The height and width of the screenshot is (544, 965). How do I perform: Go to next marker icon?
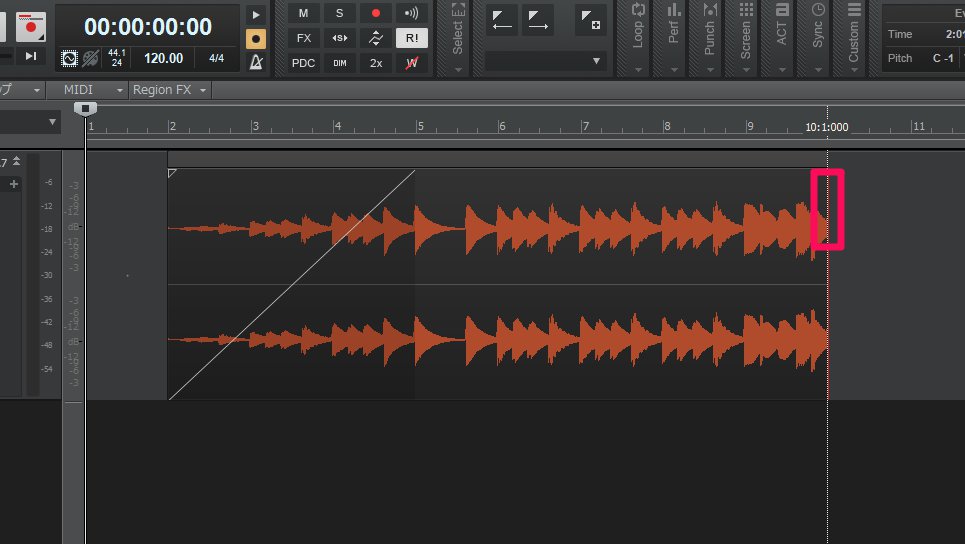[538, 20]
